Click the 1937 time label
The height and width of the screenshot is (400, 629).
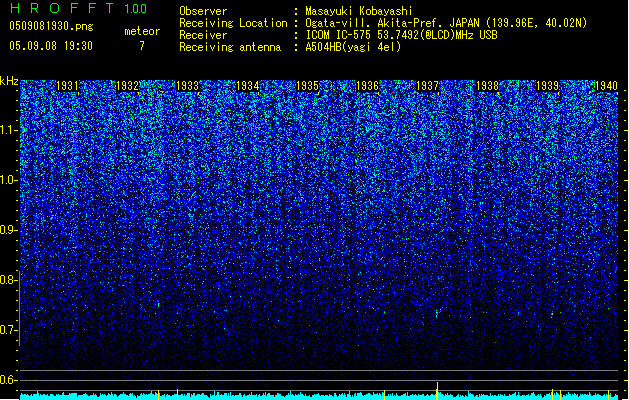pyautogui.click(x=428, y=86)
